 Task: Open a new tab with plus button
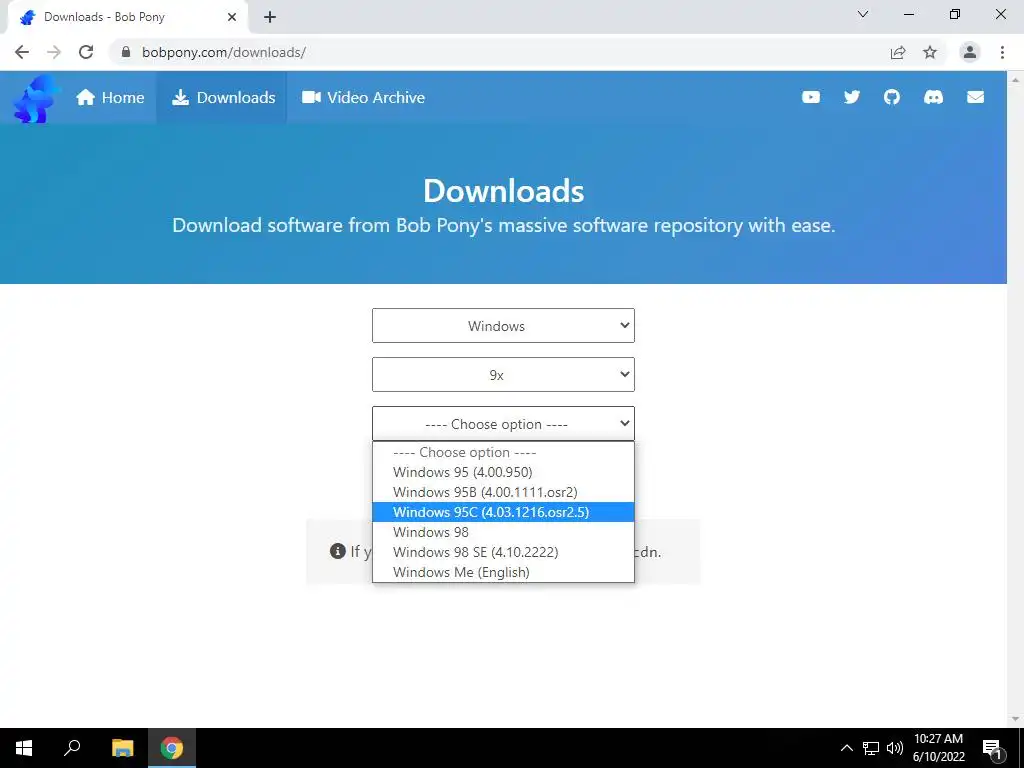pos(270,17)
